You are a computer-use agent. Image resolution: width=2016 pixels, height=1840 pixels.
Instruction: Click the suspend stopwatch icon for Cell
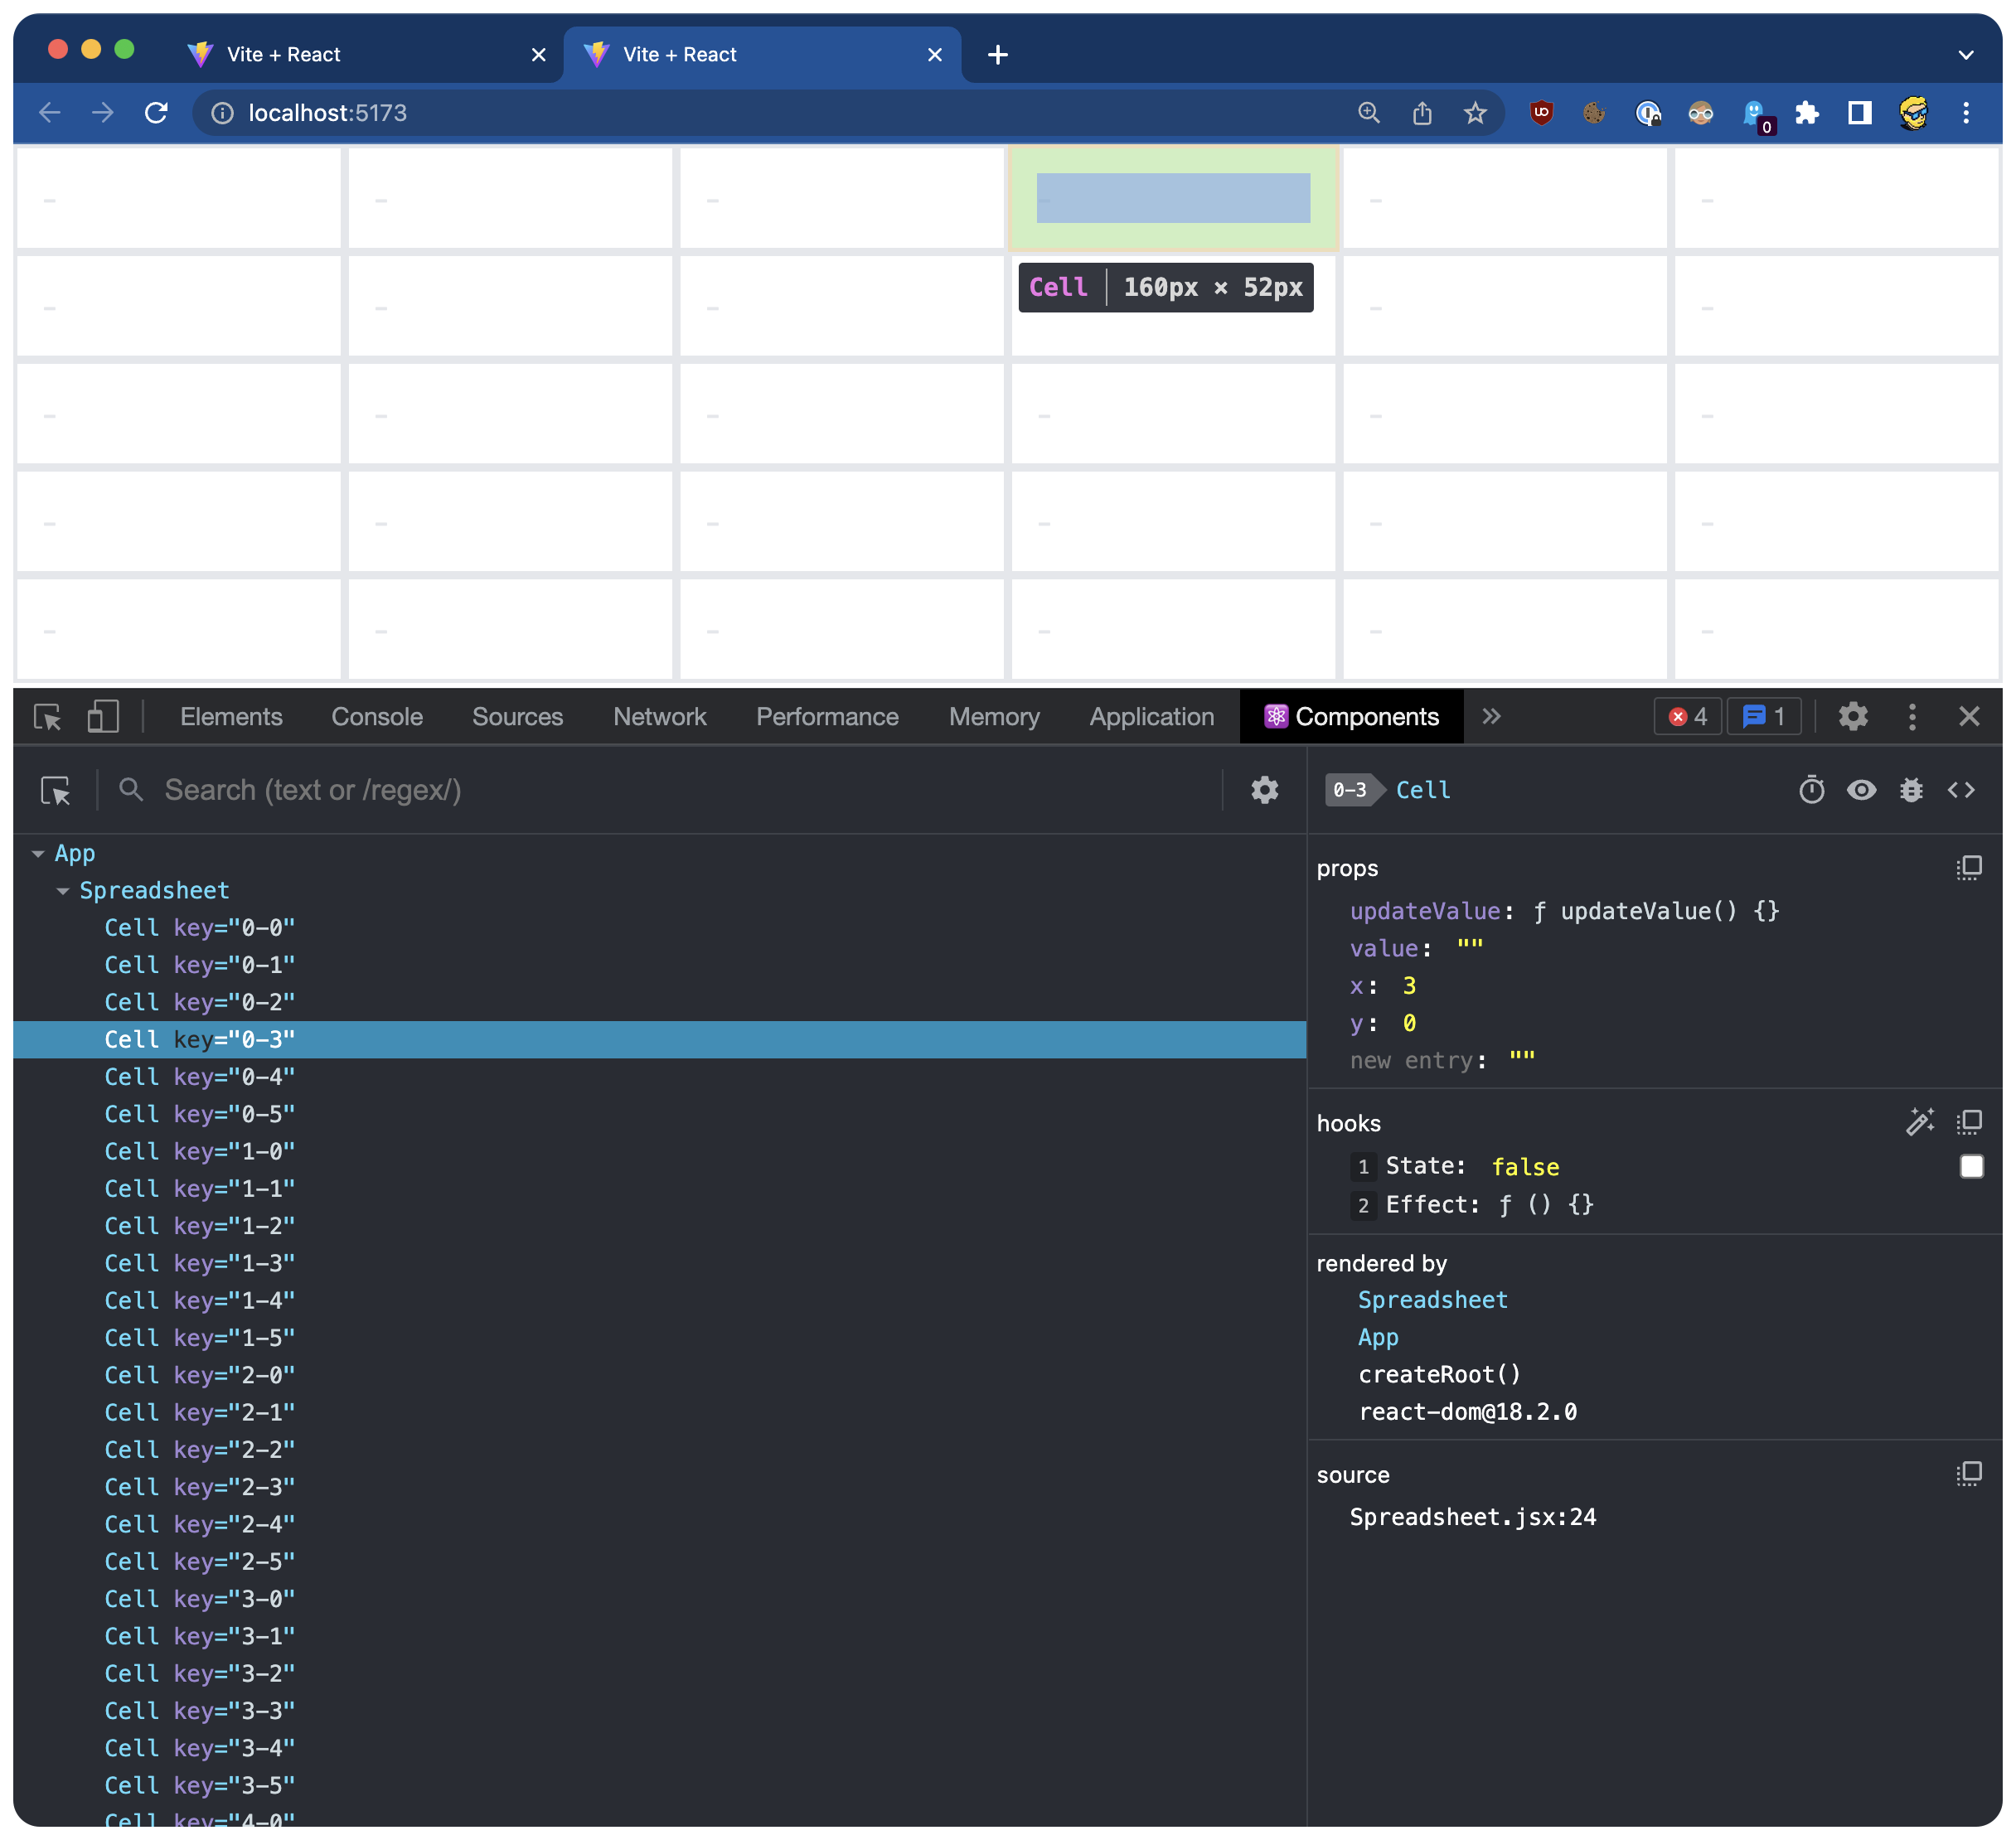click(1811, 790)
